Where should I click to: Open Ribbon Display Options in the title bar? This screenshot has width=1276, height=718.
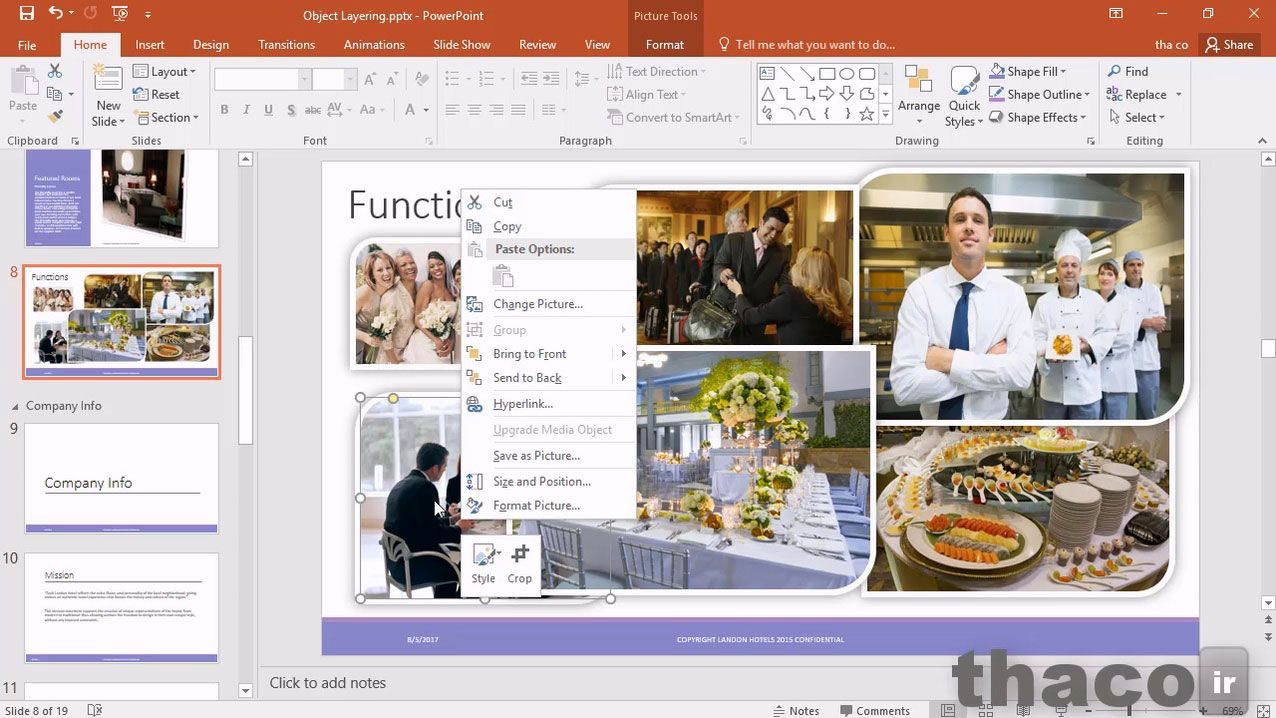pos(1116,14)
